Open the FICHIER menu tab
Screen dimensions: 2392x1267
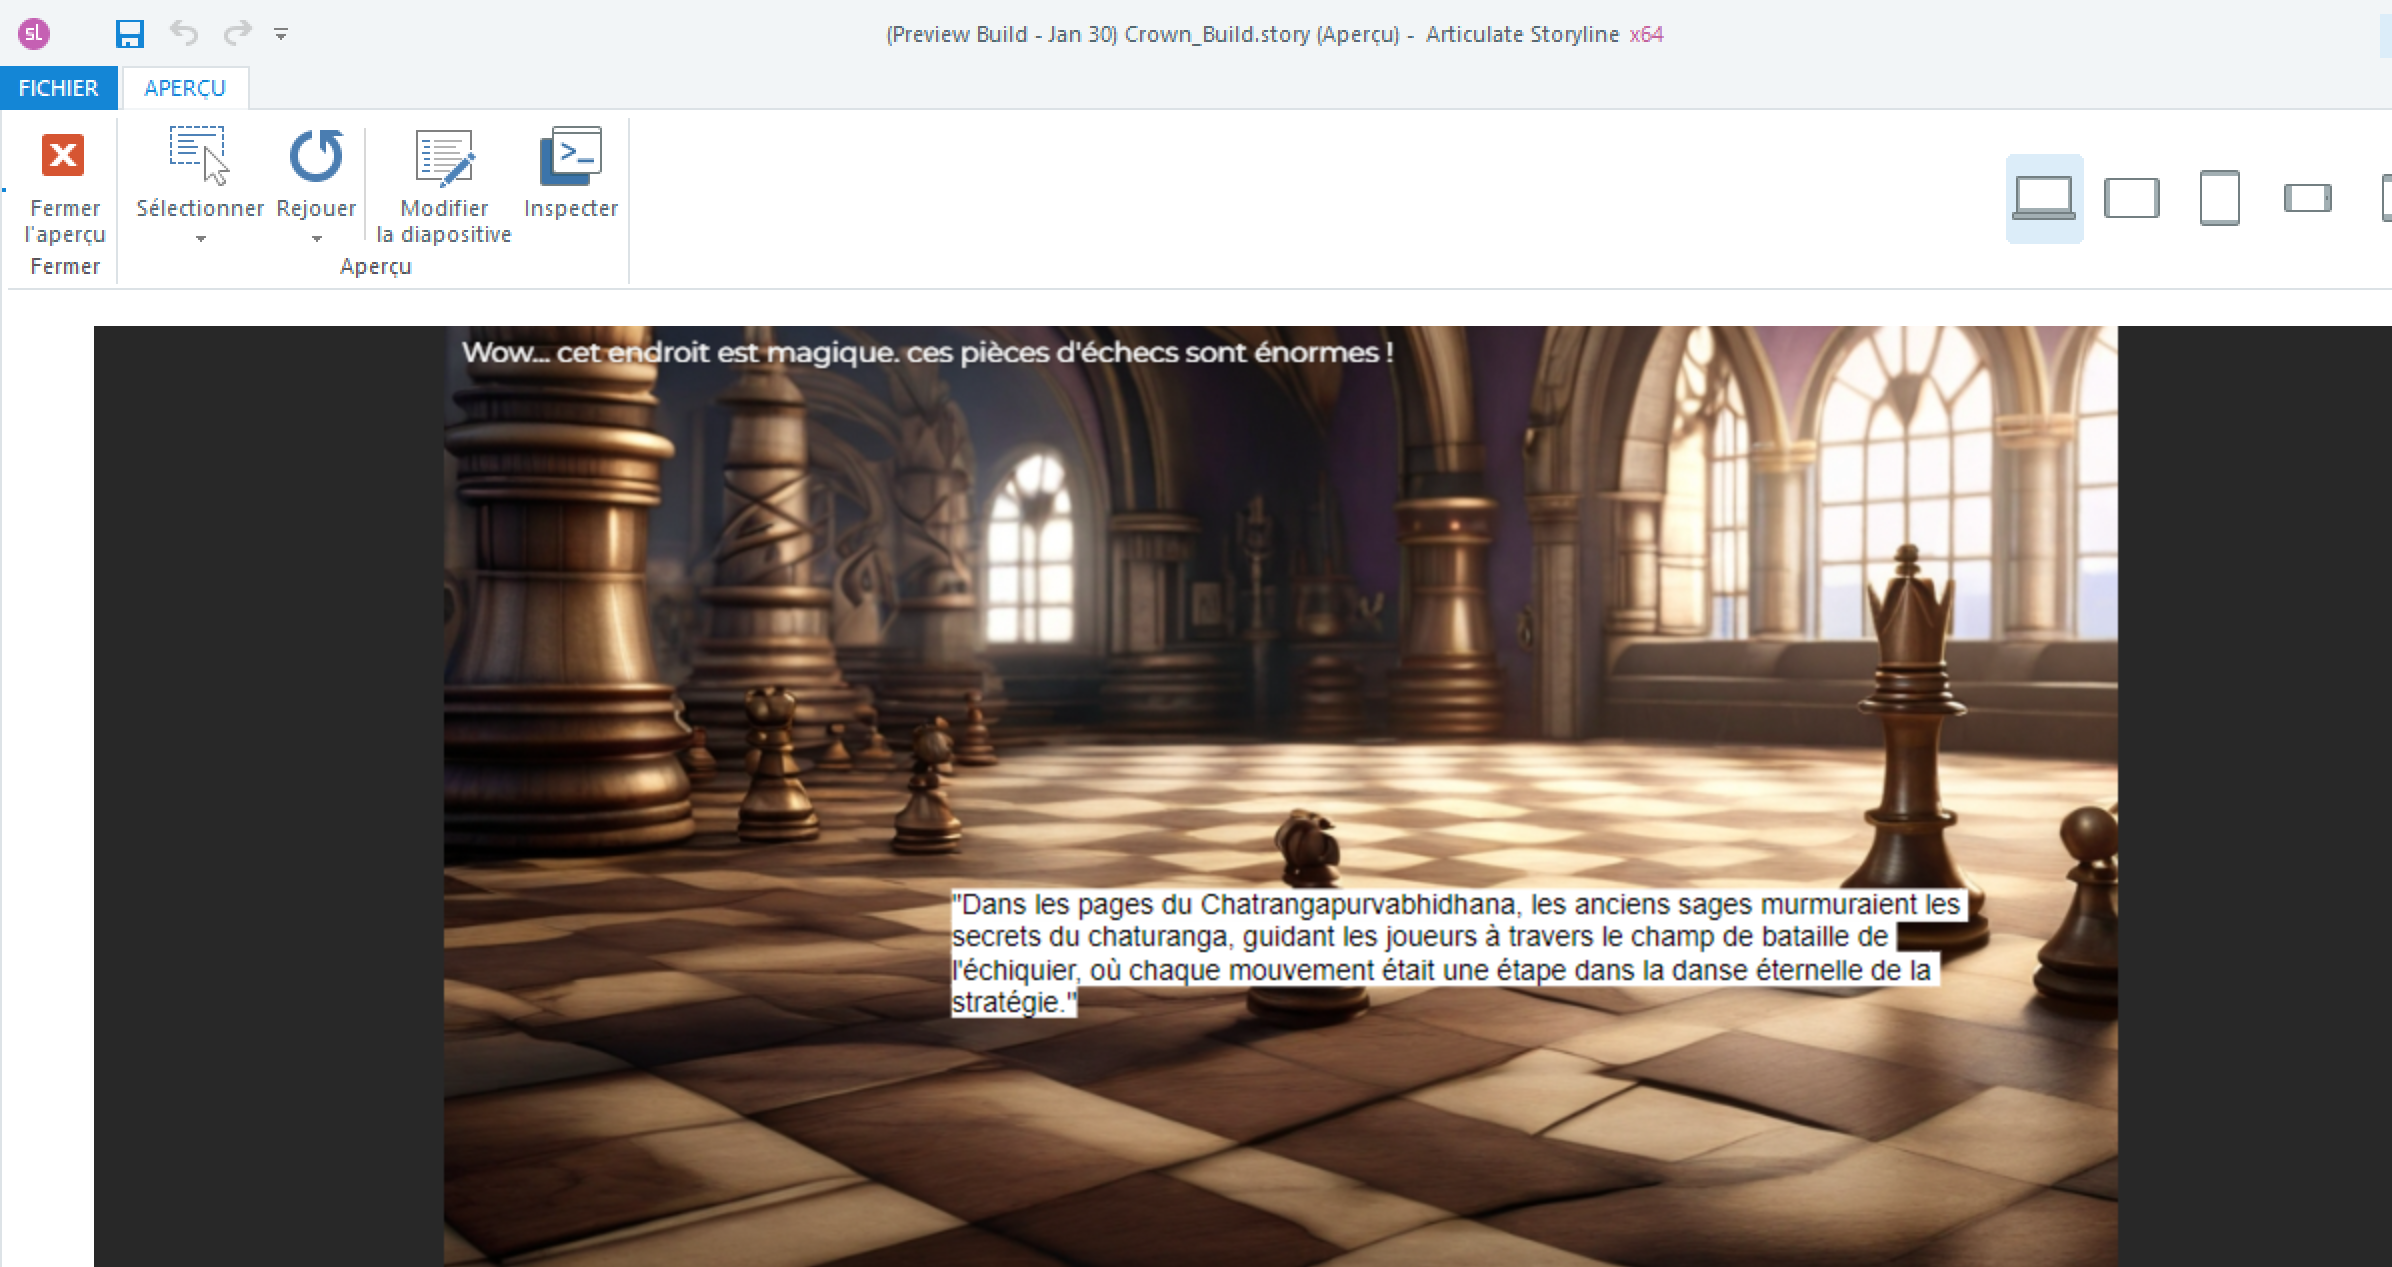coord(58,88)
